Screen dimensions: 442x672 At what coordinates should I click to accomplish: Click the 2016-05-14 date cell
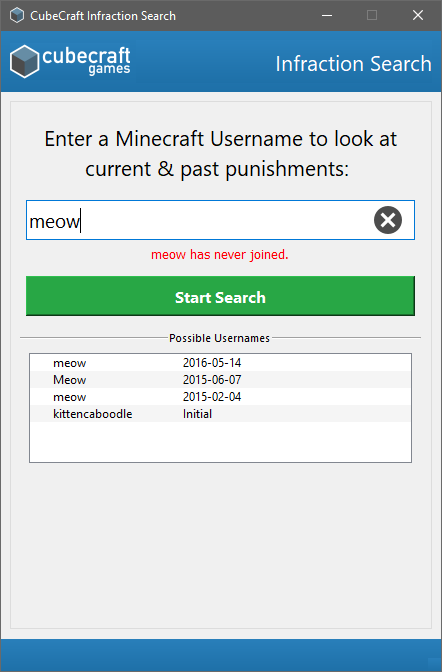(x=212, y=363)
